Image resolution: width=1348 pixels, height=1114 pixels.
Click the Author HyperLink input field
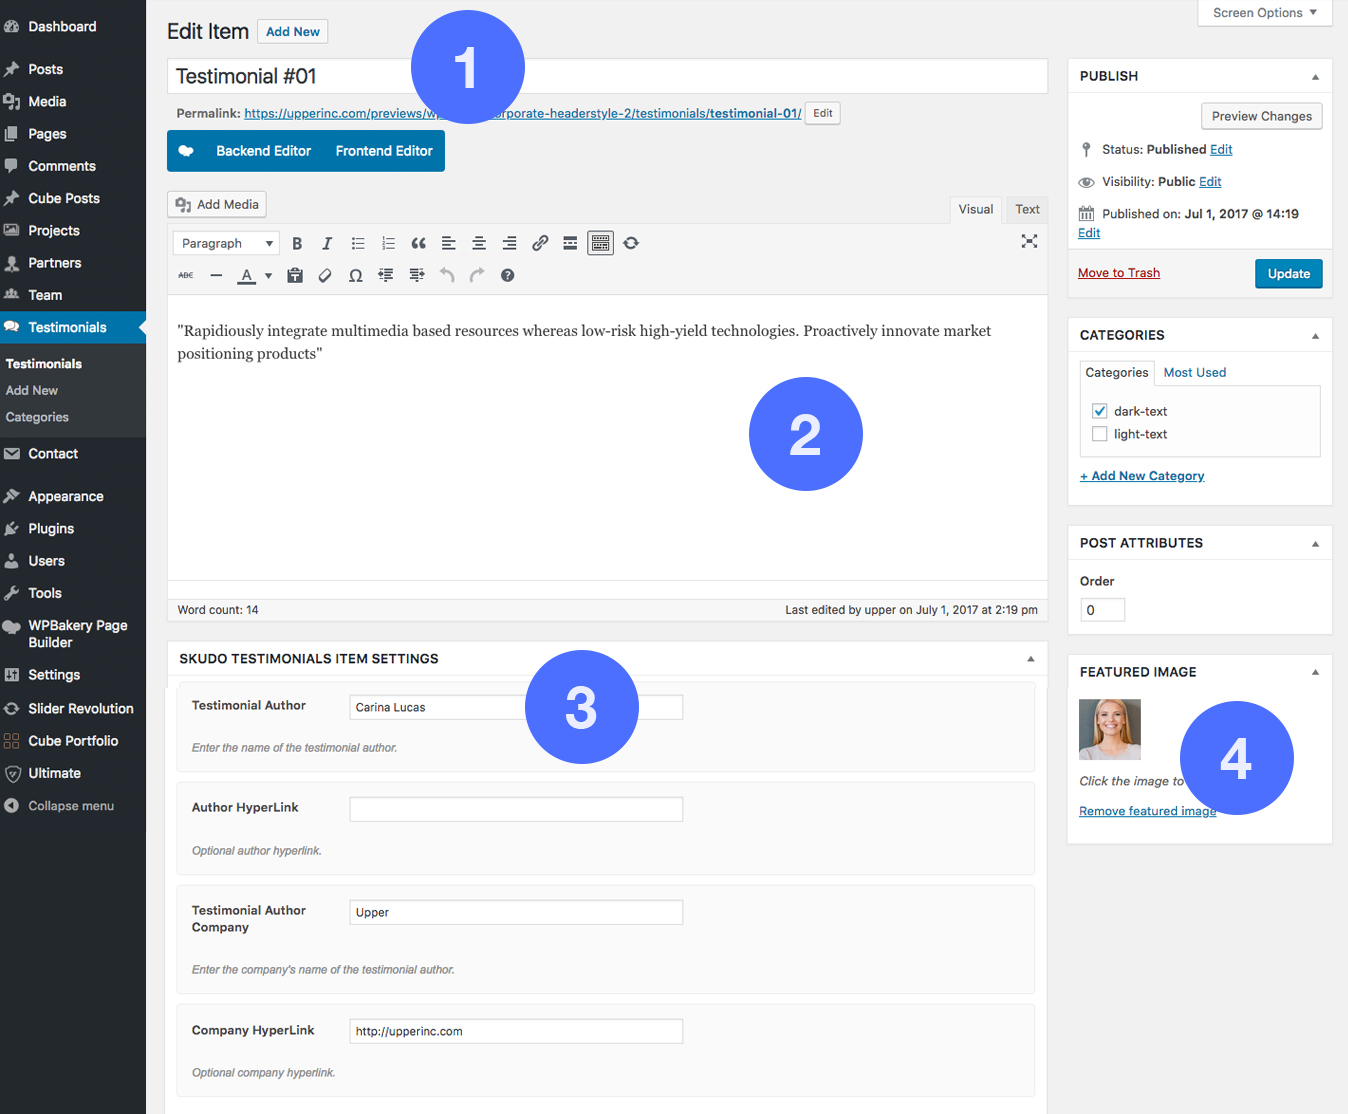[x=516, y=809]
